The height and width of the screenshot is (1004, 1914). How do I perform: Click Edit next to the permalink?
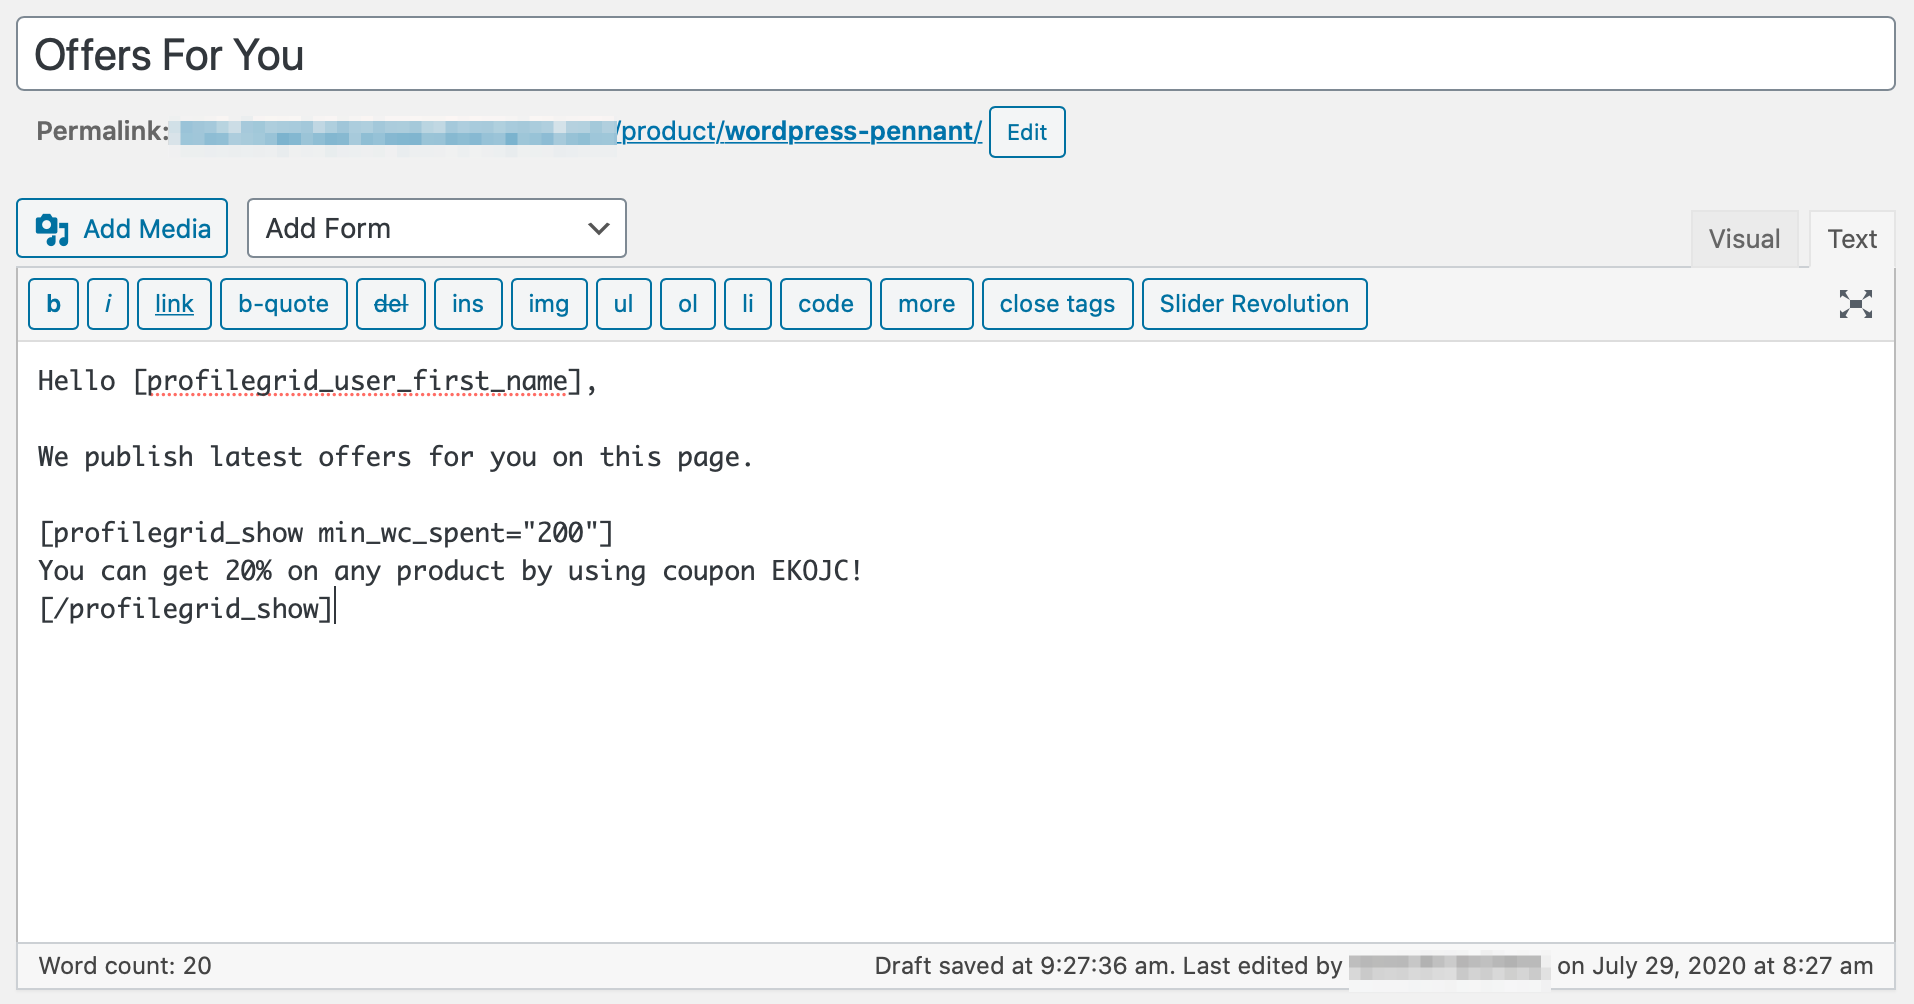click(x=1026, y=131)
